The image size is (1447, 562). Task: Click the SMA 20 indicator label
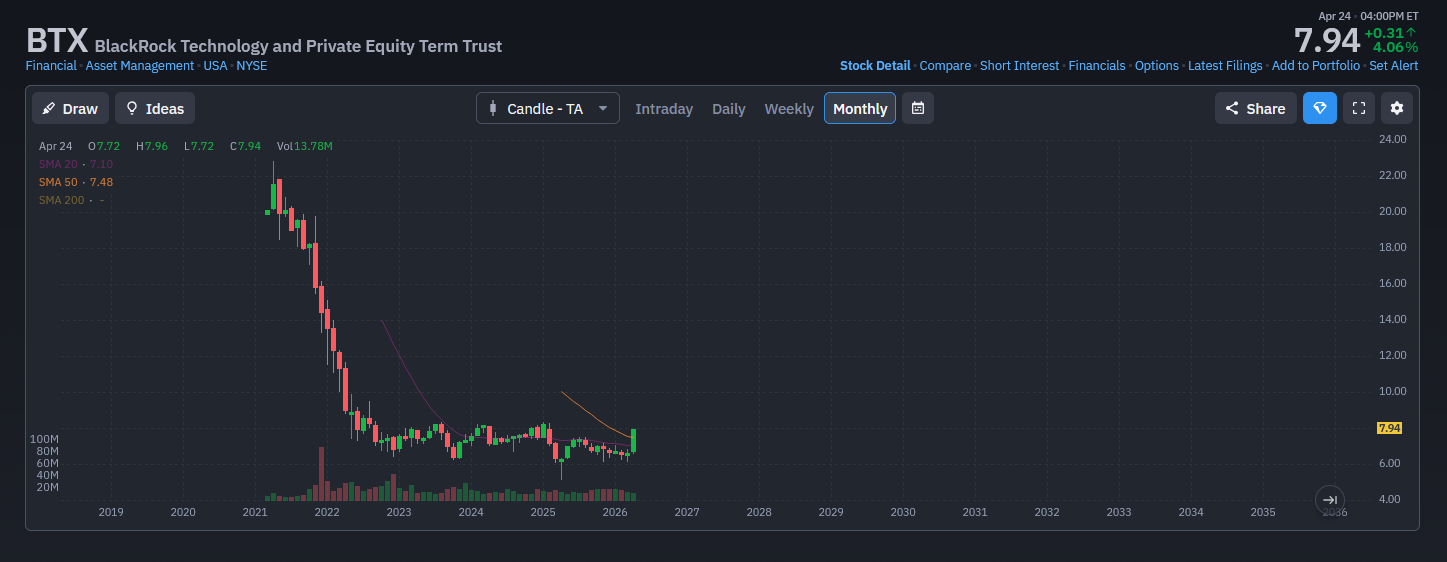click(58, 164)
